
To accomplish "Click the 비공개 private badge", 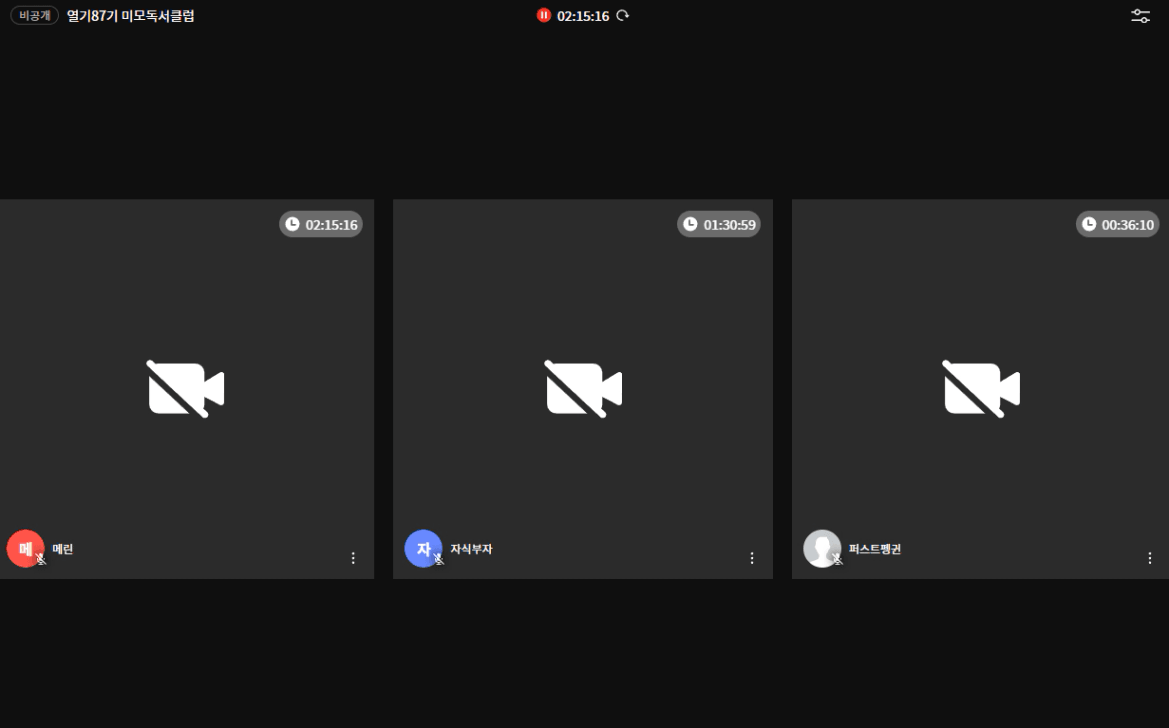I will pos(35,16).
